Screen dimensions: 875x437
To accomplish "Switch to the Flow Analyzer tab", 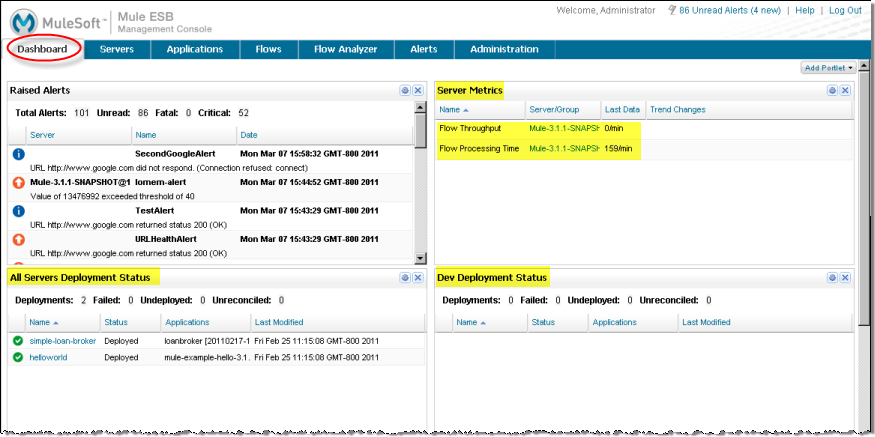I will tap(345, 49).
